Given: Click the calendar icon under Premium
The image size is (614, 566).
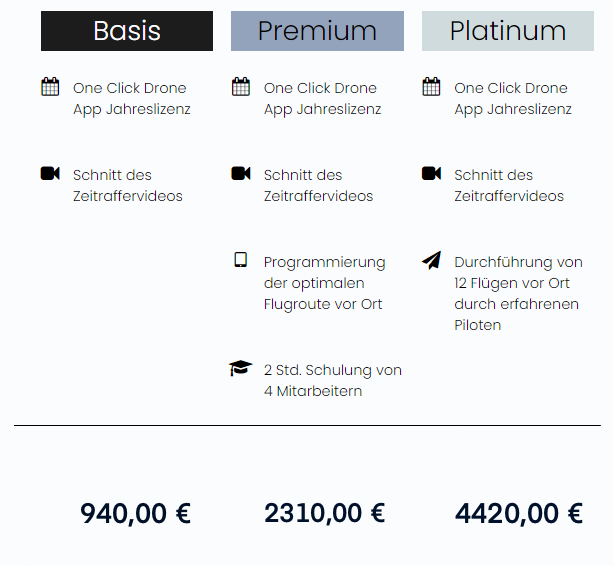Looking at the screenshot, I should click(241, 87).
